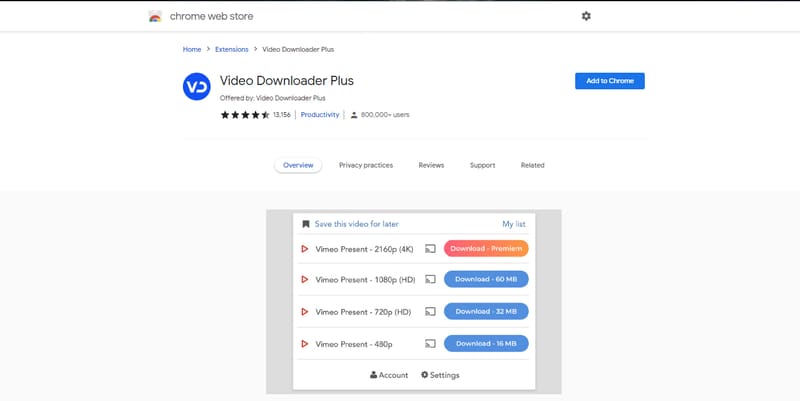Click the cast icon in 480p row
The image size is (800, 401).
click(x=431, y=344)
